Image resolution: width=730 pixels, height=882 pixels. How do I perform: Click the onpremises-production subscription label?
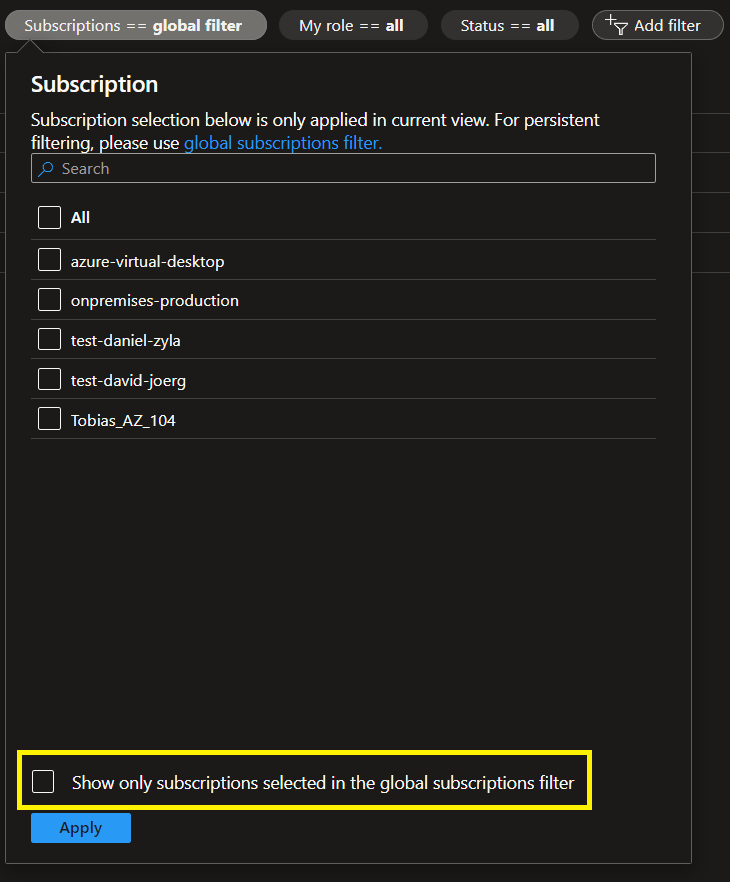click(154, 300)
